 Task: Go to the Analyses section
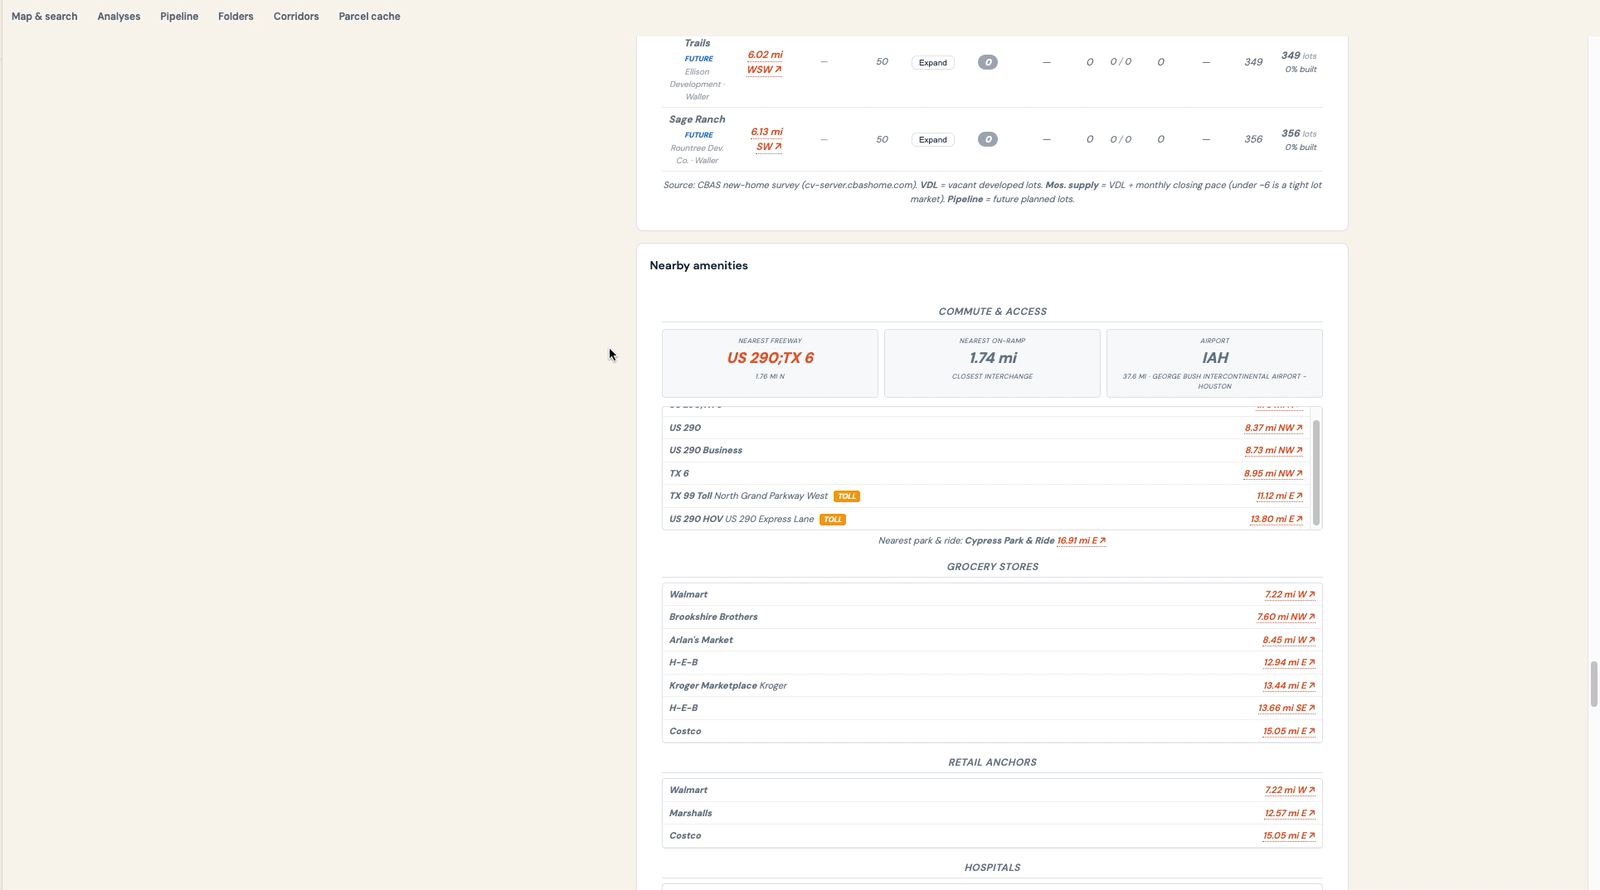118,16
